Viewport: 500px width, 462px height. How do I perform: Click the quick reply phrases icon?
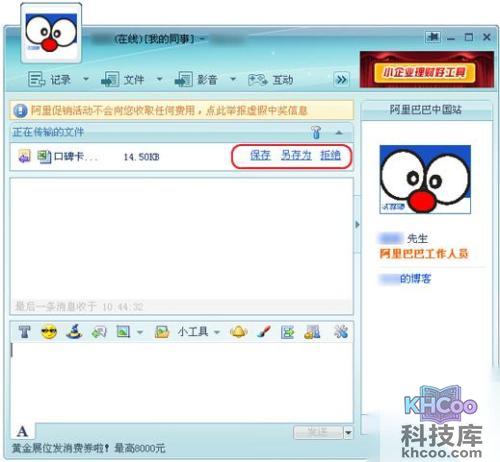pyautogui.click(x=99, y=332)
